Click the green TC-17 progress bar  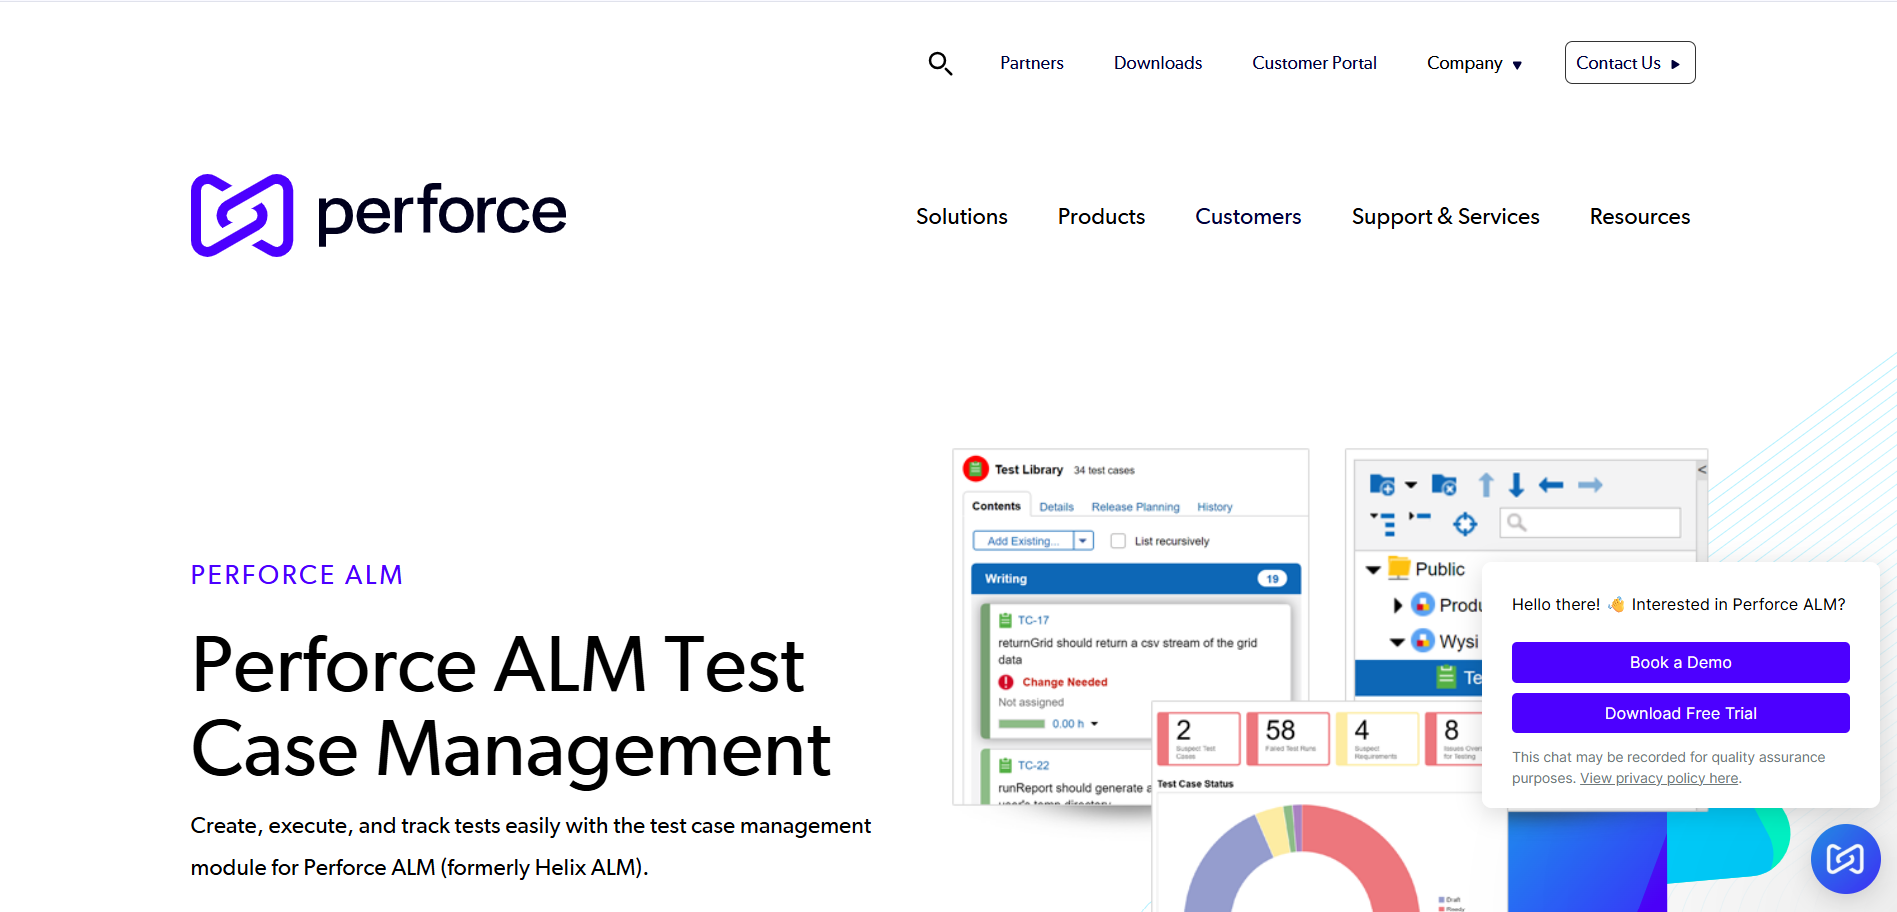coord(1021,724)
